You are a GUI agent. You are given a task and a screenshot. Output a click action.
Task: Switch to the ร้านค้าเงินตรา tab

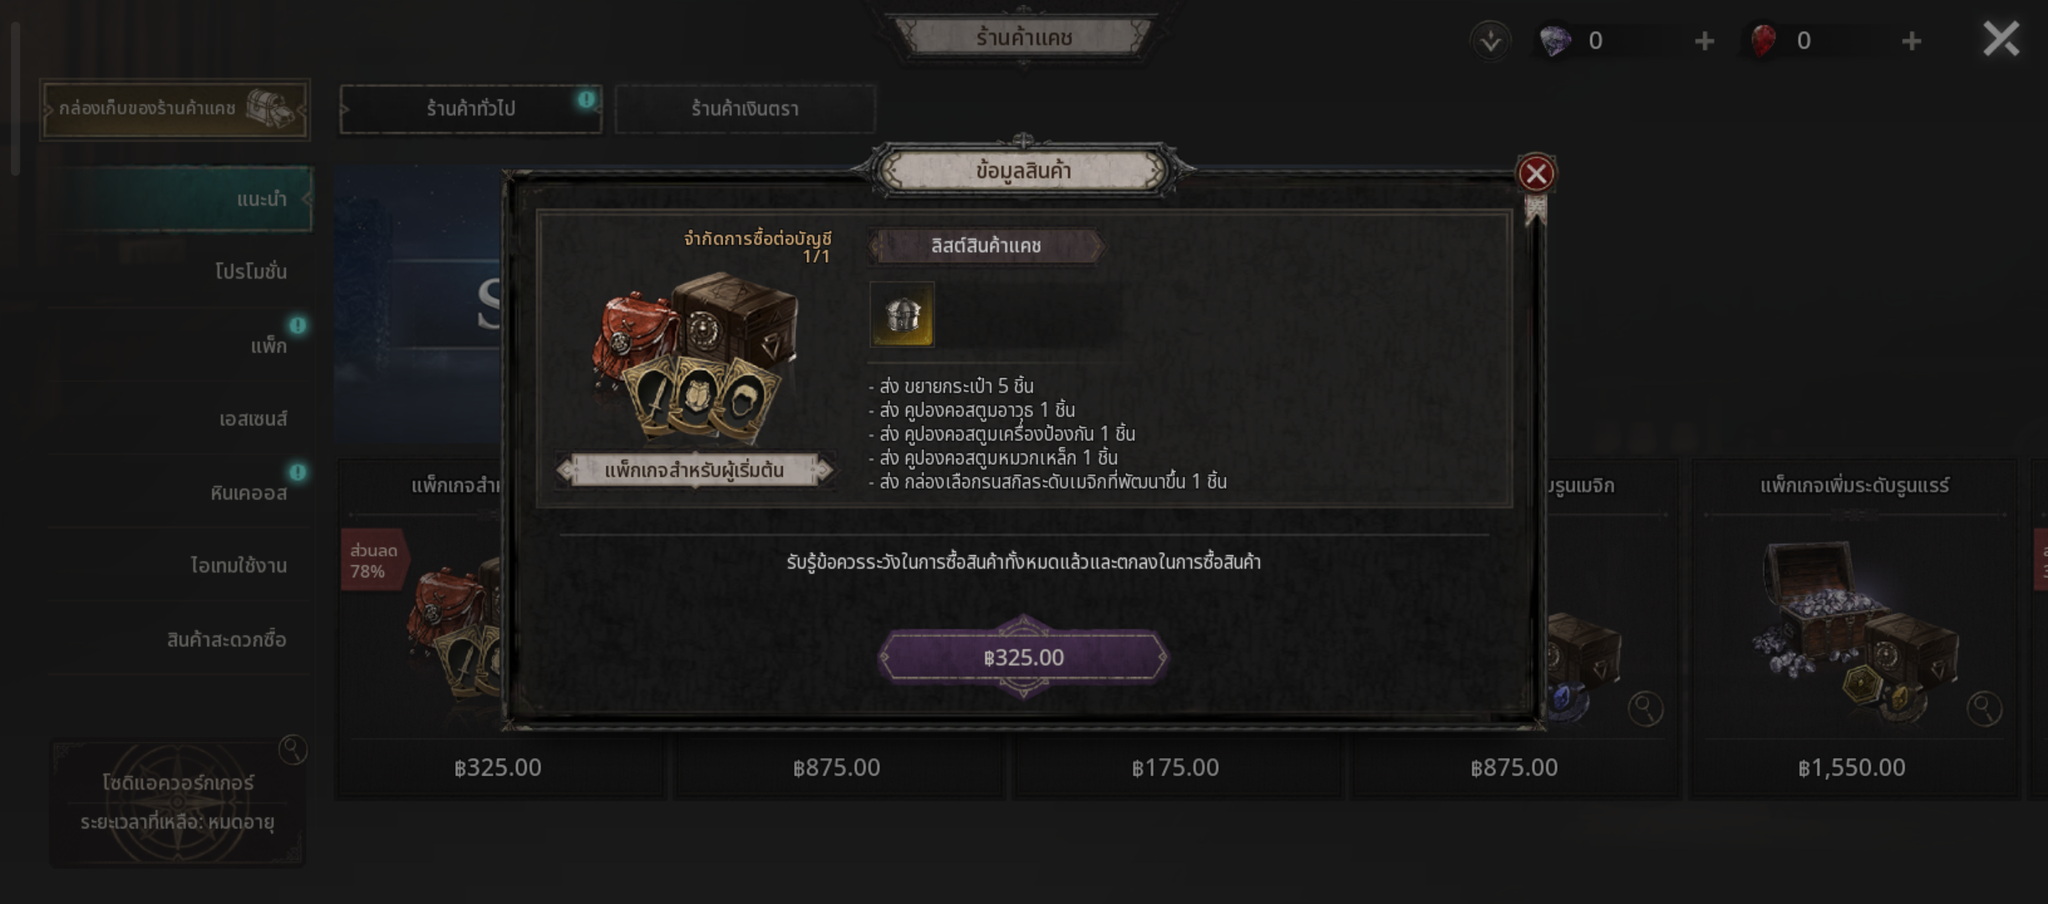745,108
